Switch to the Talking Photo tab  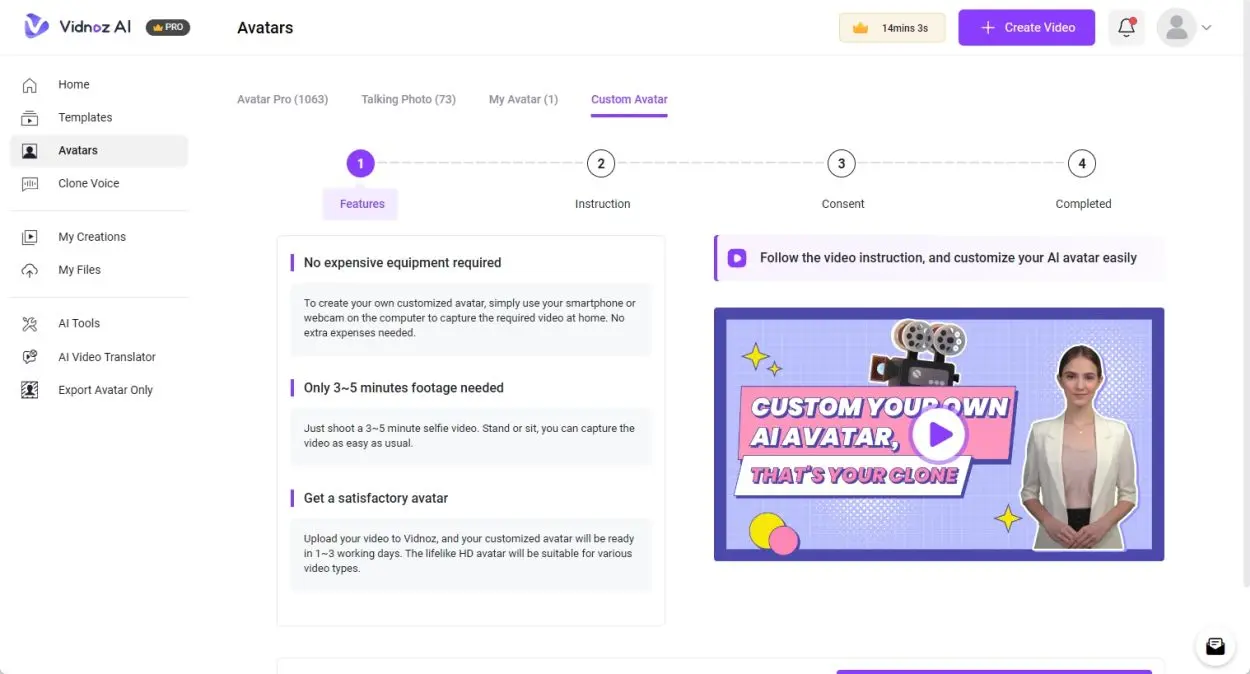tap(408, 99)
